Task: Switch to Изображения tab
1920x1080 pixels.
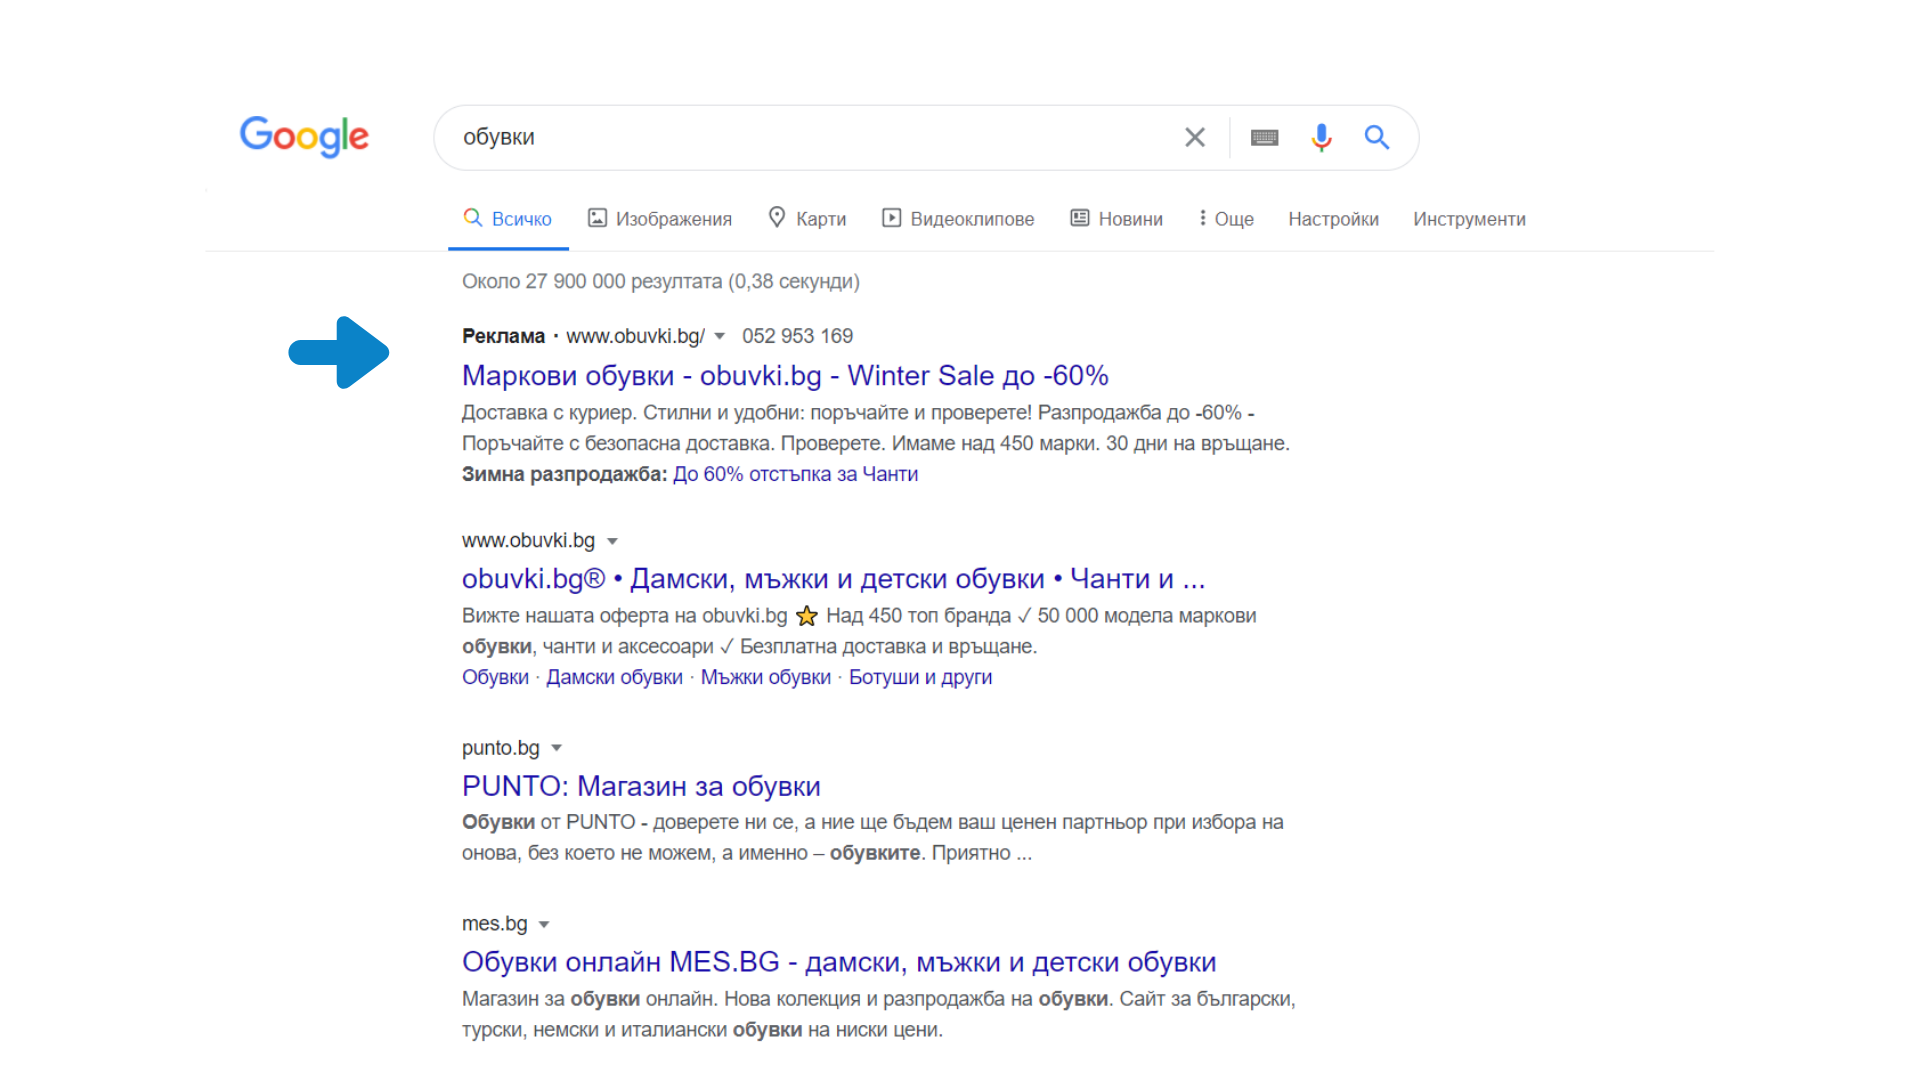Action: pyautogui.click(x=660, y=219)
